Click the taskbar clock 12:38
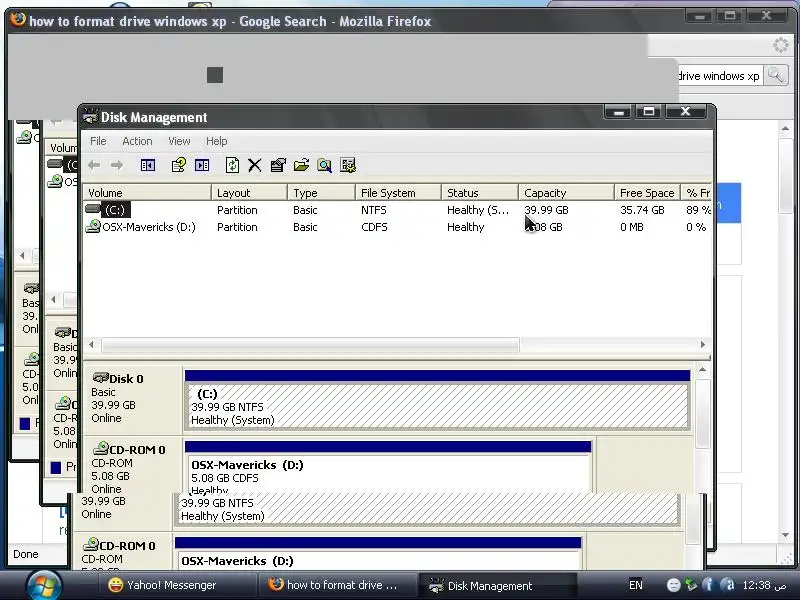 pos(764,585)
